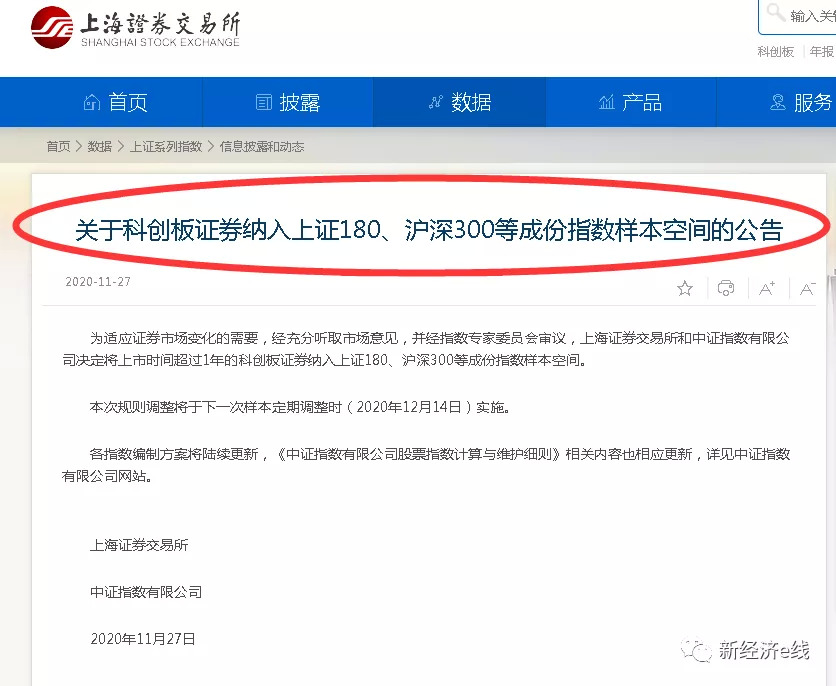Image resolution: width=836 pixels, height=686 pixels.
Task: Decrease font size with A- icon
Action: 808,288
